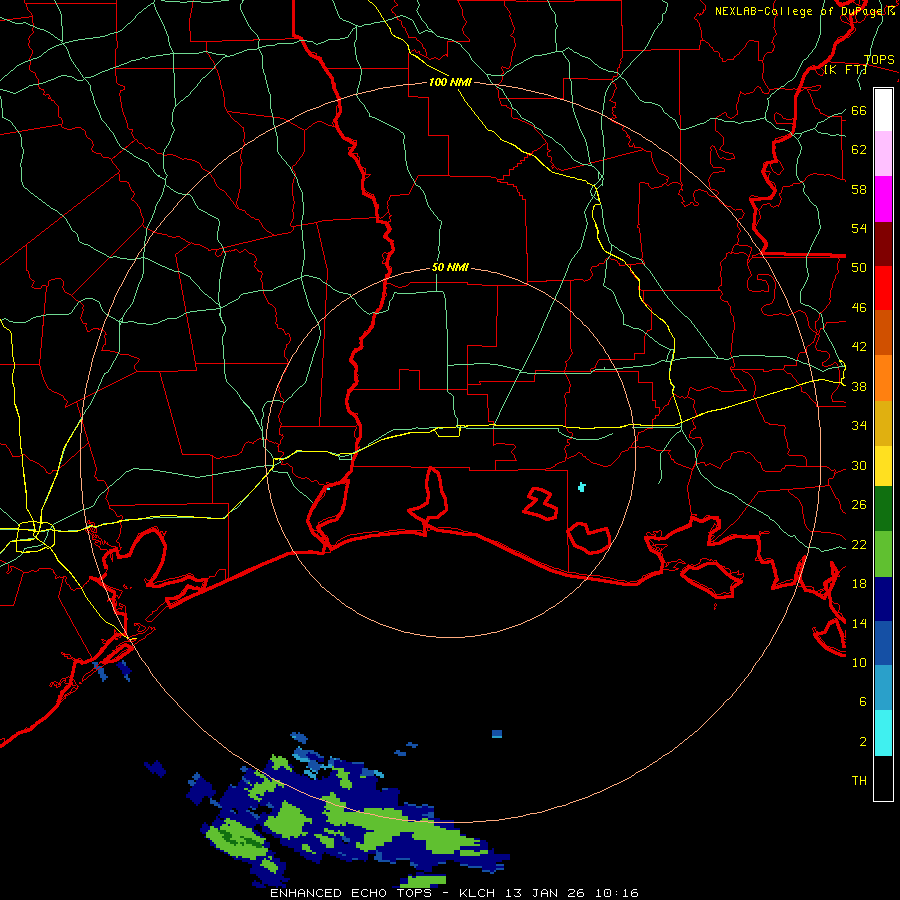Click the legend value 38

[x=859, y=386]
